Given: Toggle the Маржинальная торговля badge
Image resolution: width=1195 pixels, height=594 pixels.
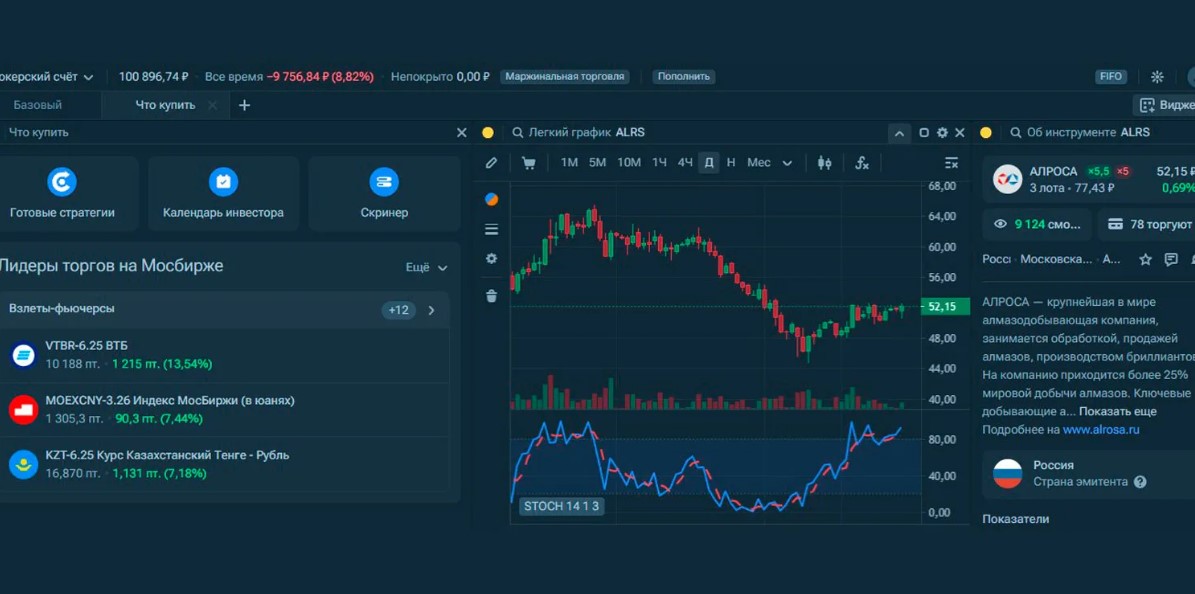Looking at the screenshot, I should point(565,76).
